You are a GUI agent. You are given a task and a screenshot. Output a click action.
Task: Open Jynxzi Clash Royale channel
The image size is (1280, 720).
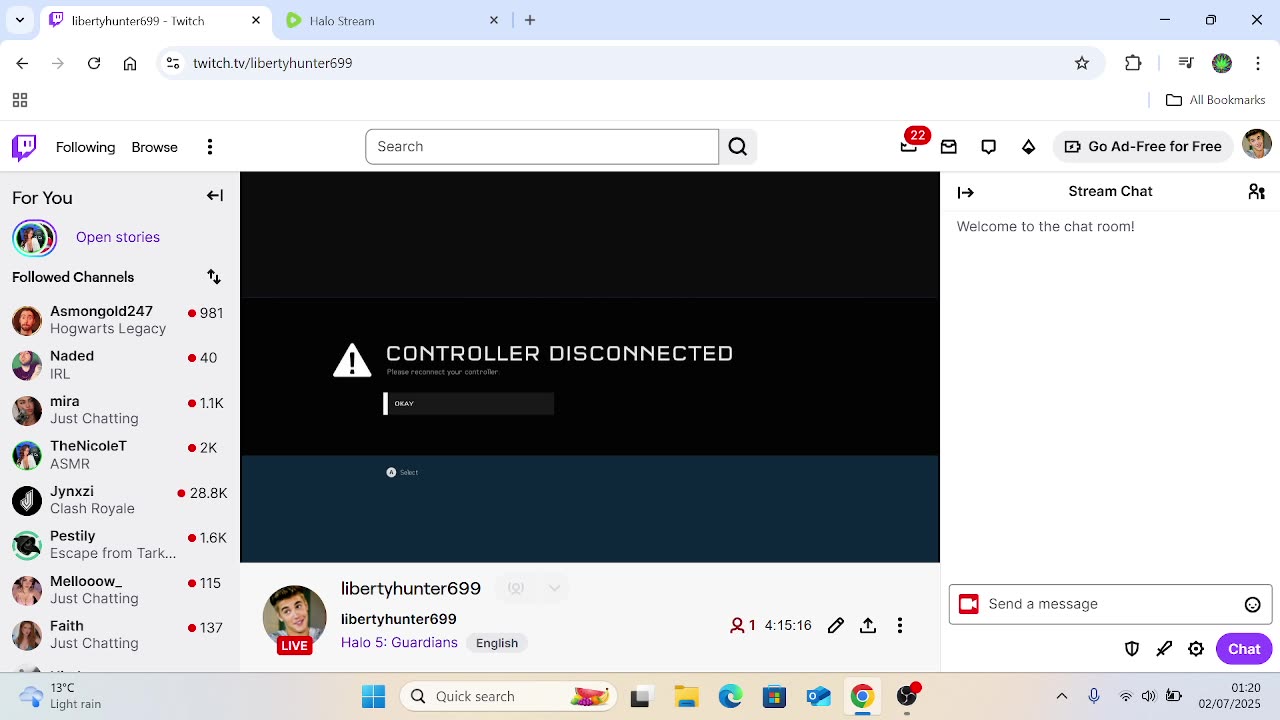pyautogui.click(x=120, y=500)
